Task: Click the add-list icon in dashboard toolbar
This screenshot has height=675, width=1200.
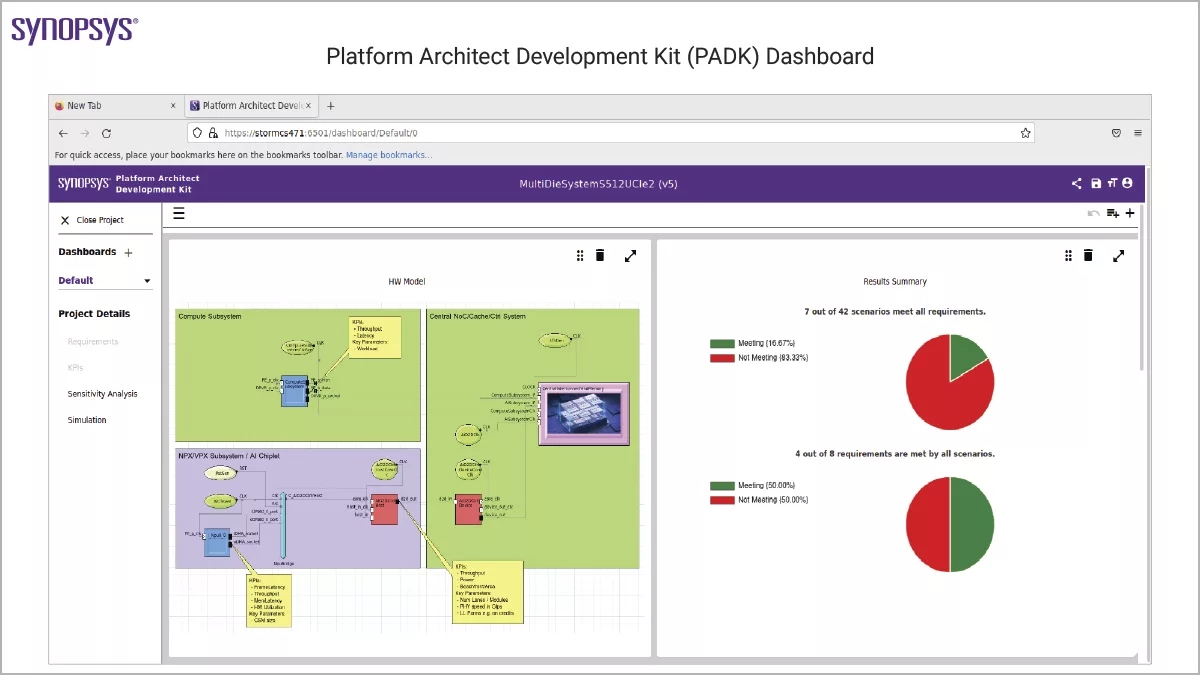Action: (x=1113, y=213)
